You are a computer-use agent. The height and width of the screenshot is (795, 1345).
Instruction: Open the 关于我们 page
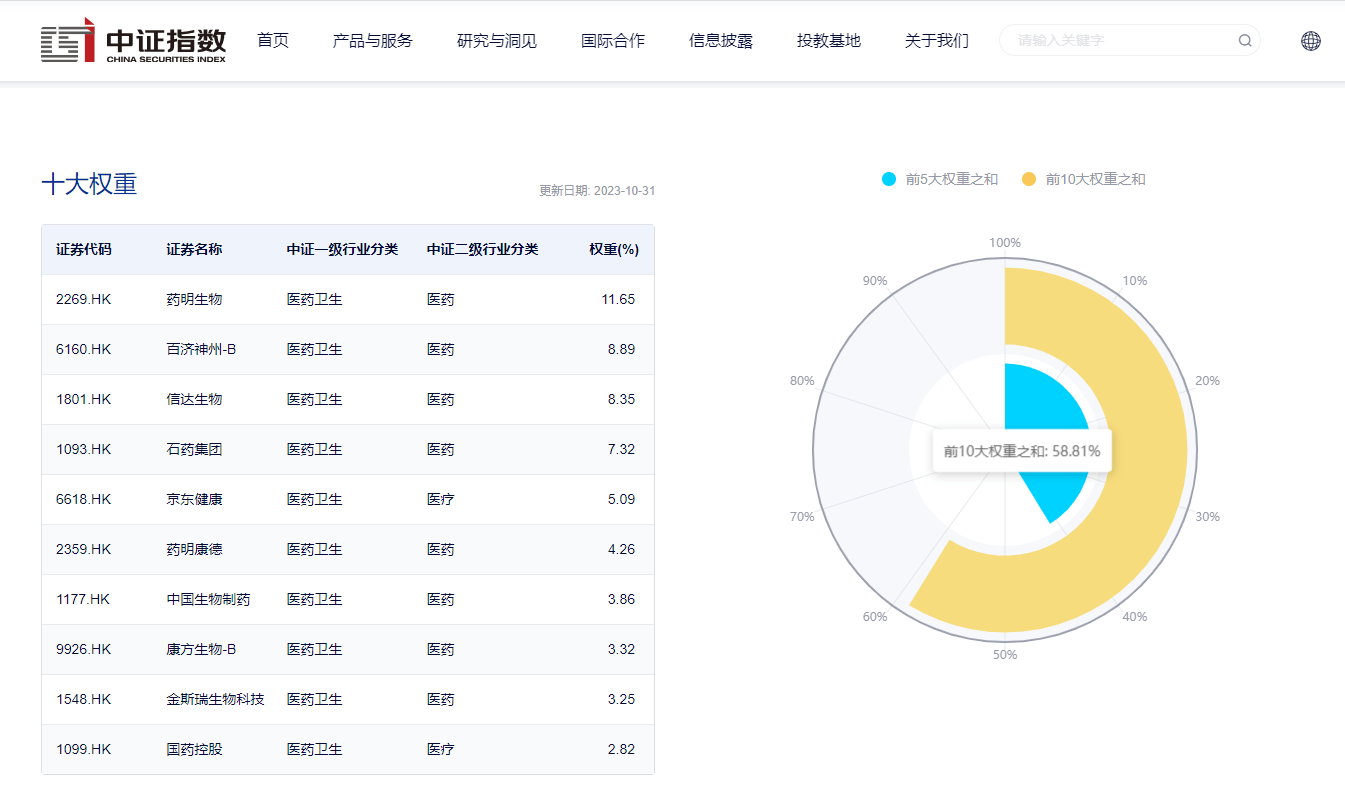(x=936, y=41)
